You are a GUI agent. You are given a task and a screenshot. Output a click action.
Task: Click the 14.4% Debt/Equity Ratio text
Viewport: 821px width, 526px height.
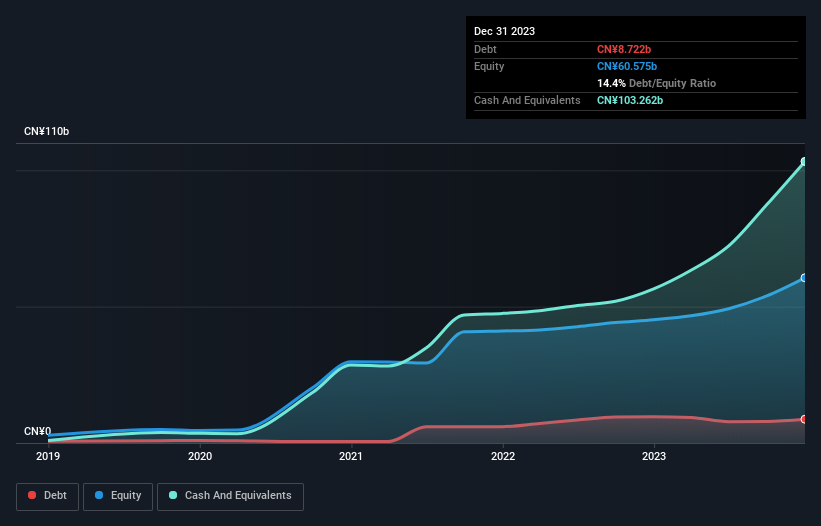pos(656,83)
